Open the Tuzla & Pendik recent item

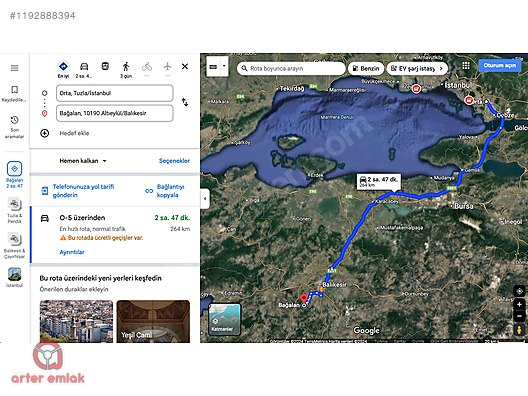point(14,210)
